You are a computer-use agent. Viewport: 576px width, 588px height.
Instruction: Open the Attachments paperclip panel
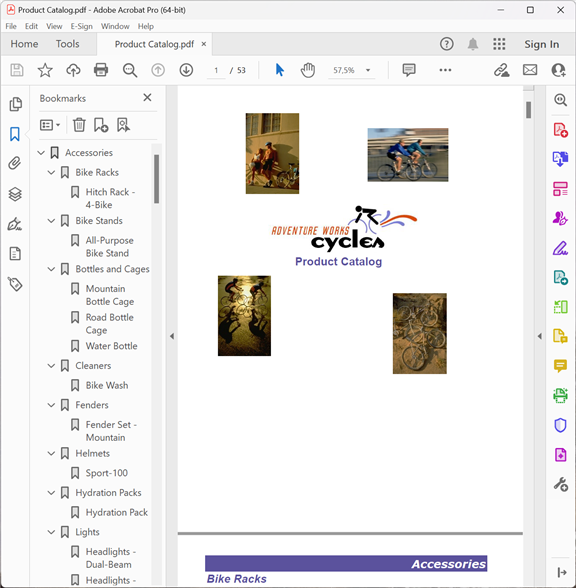coord(15,164)
